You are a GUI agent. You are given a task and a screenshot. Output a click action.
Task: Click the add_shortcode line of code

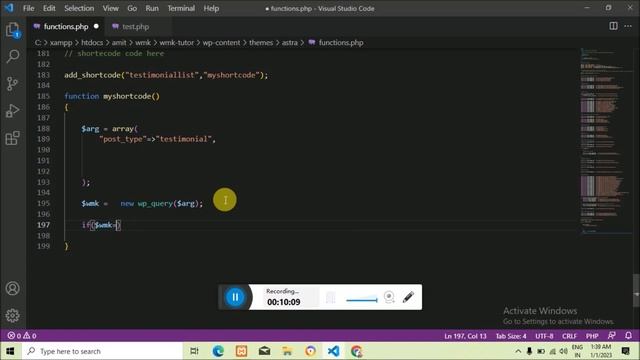point(166,75)
